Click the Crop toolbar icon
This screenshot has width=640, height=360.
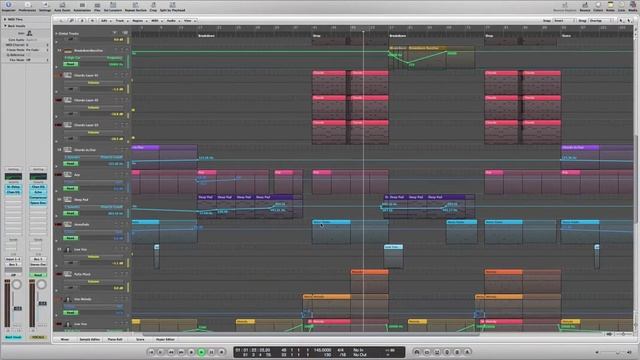point(153,6)
